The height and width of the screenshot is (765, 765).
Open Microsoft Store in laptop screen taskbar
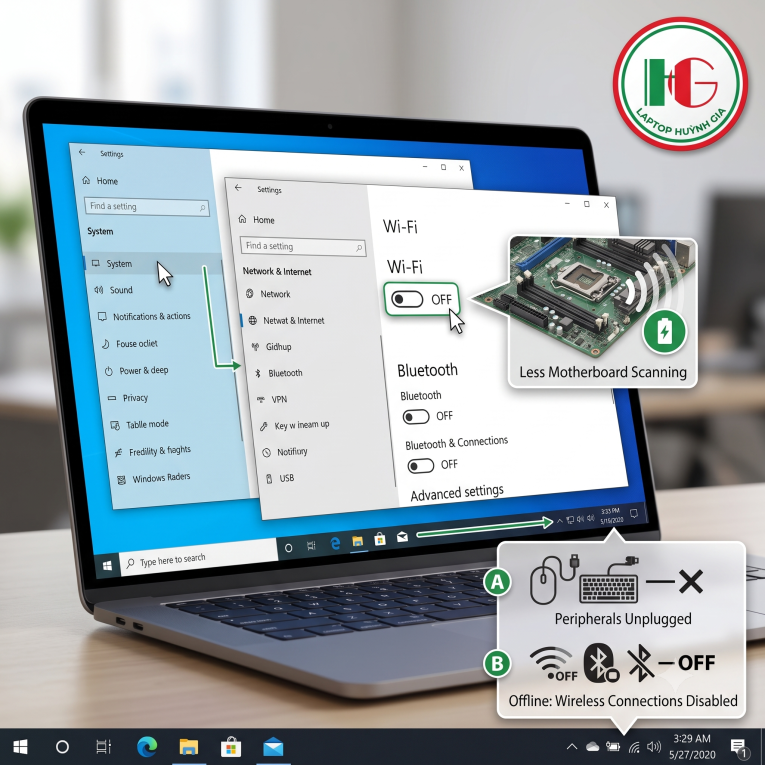[x=380, y=539]
